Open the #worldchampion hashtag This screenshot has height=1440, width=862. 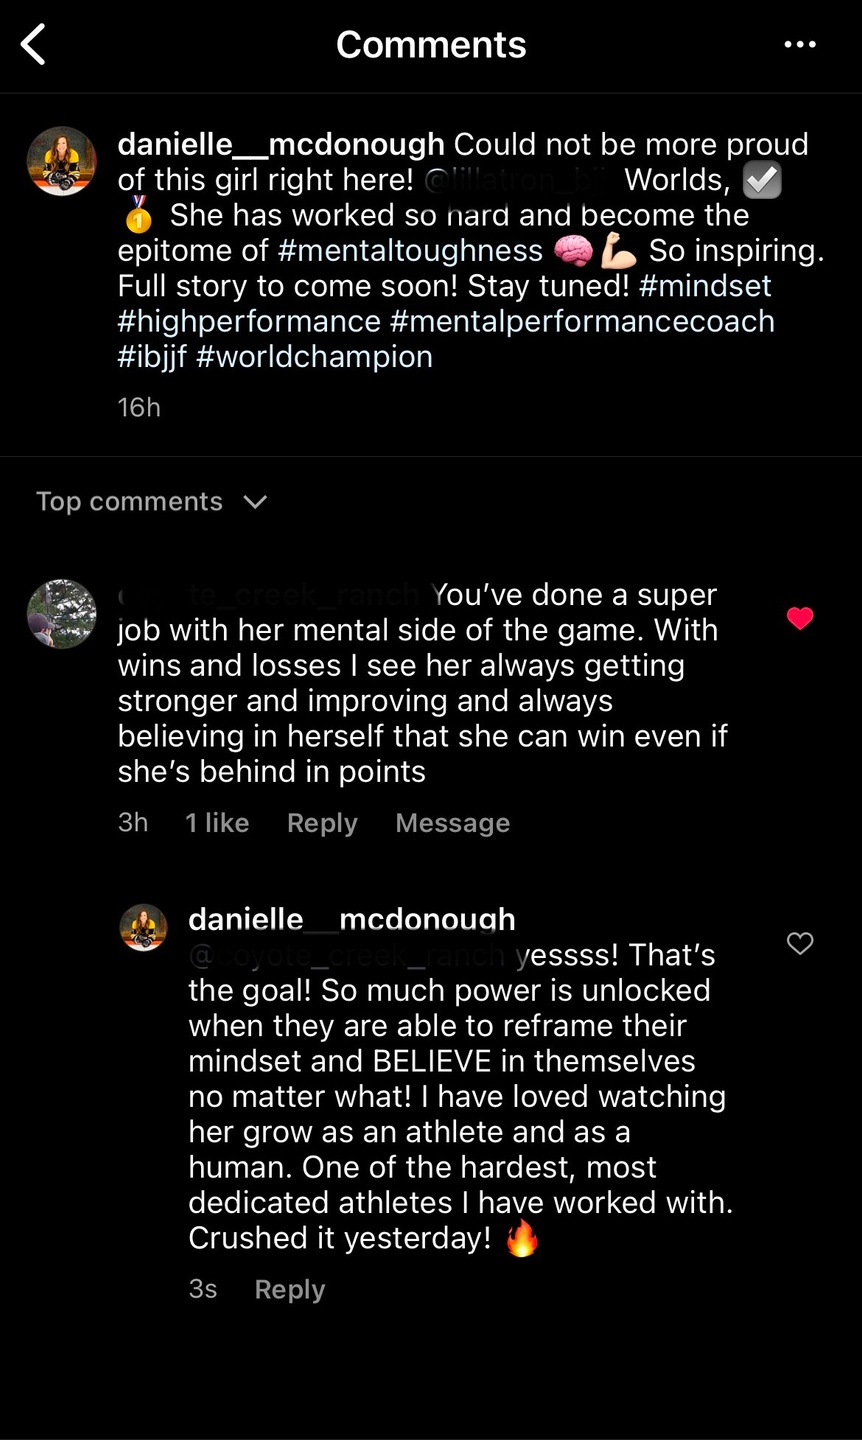tap(314, 357)
